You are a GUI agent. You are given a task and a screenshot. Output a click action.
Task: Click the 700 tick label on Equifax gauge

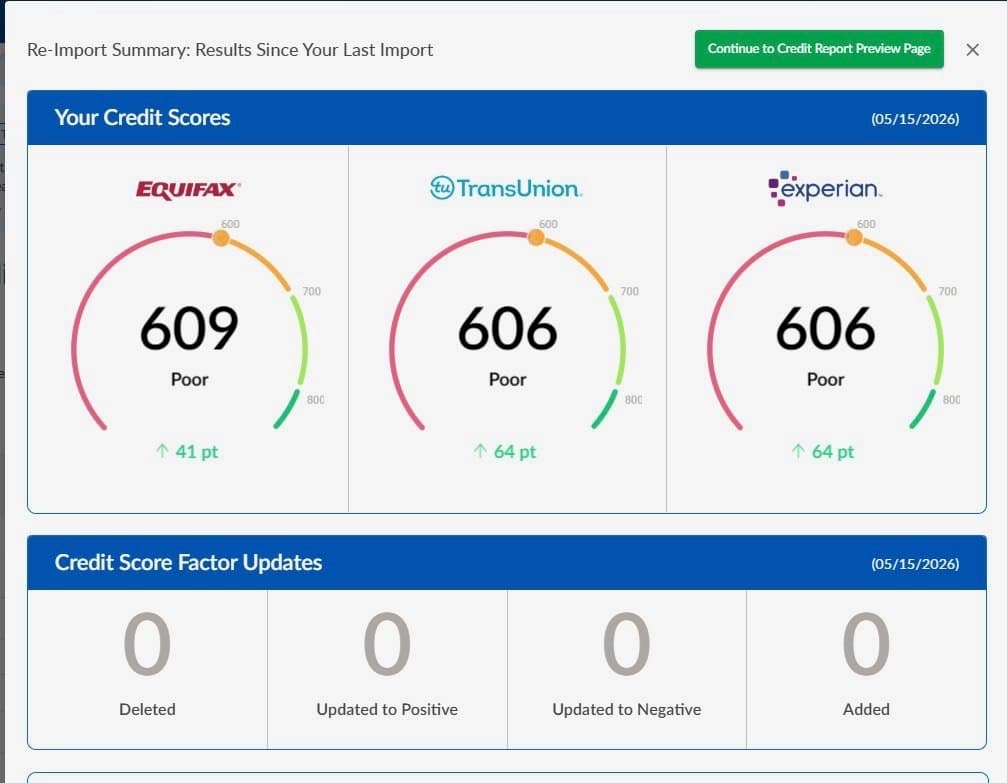[311, 292]
